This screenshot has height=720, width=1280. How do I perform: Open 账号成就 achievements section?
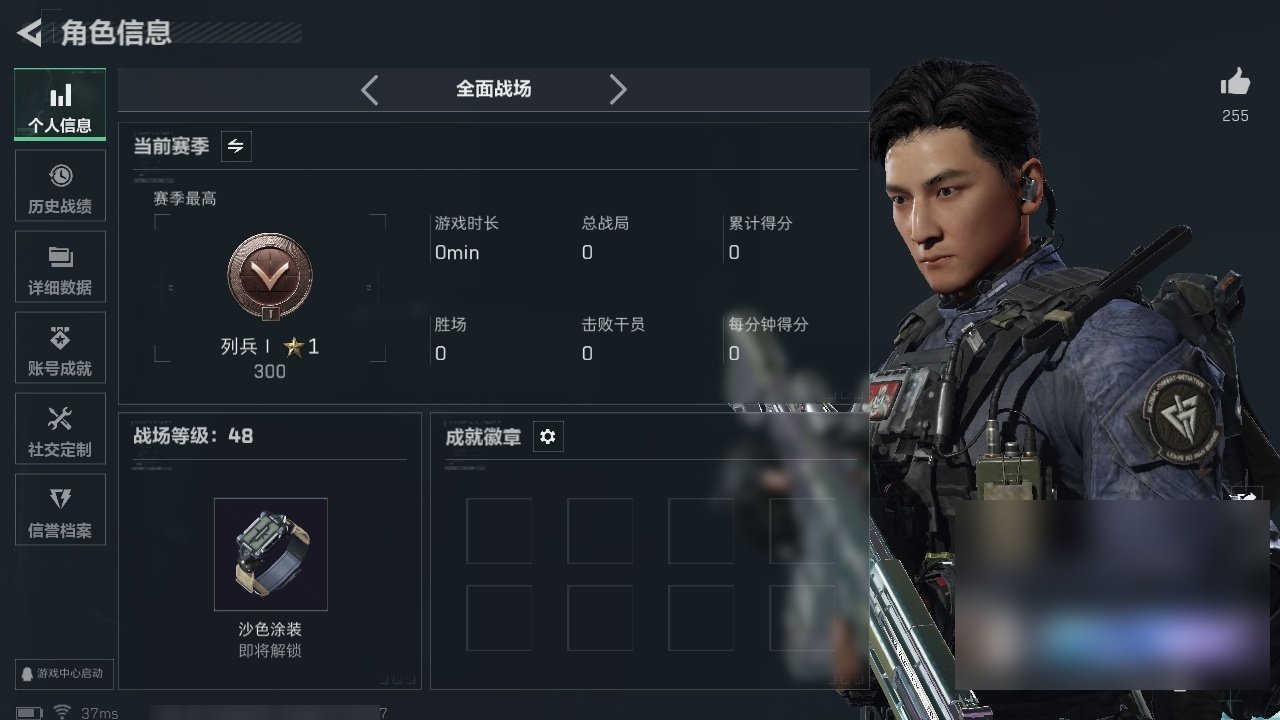pos(60,350)
